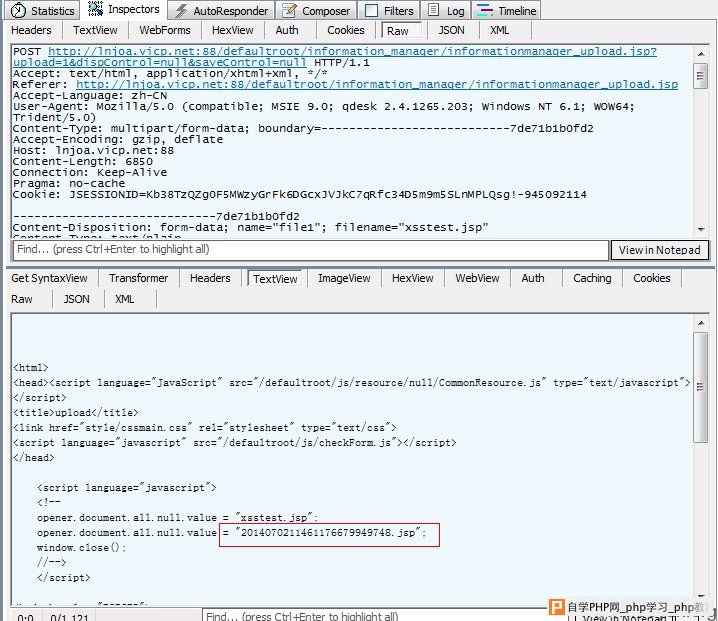The height and width of the screenshot is (621, 718).
Task: Open the Timeline tab
Action: click(x=506, y=11)
